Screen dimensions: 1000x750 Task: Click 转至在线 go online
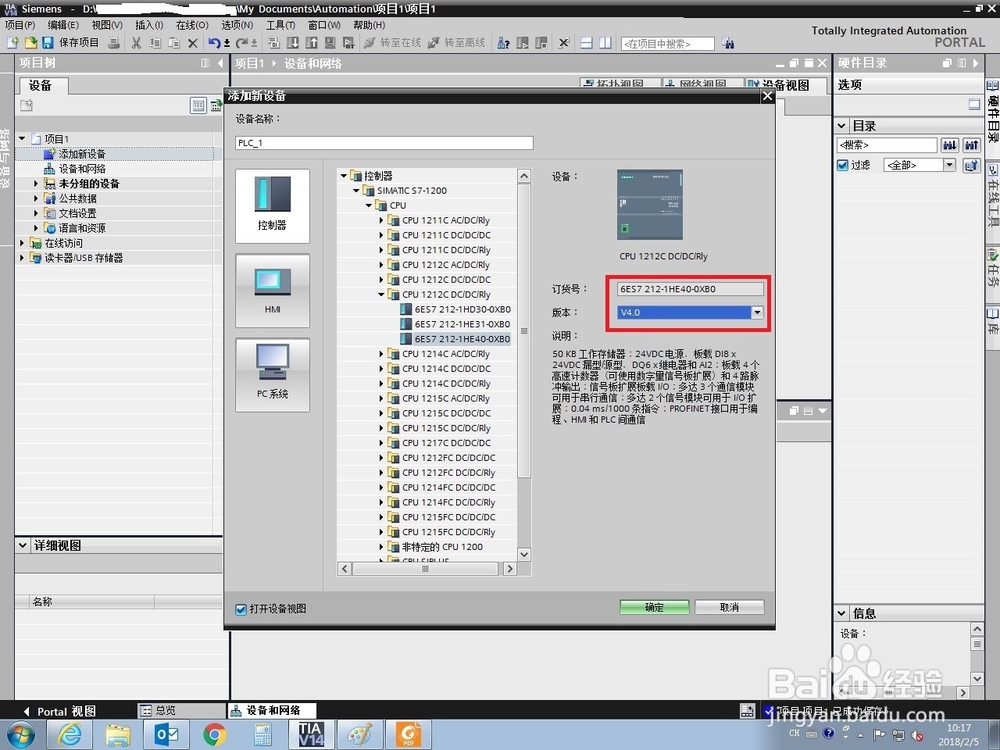[392, 43]
